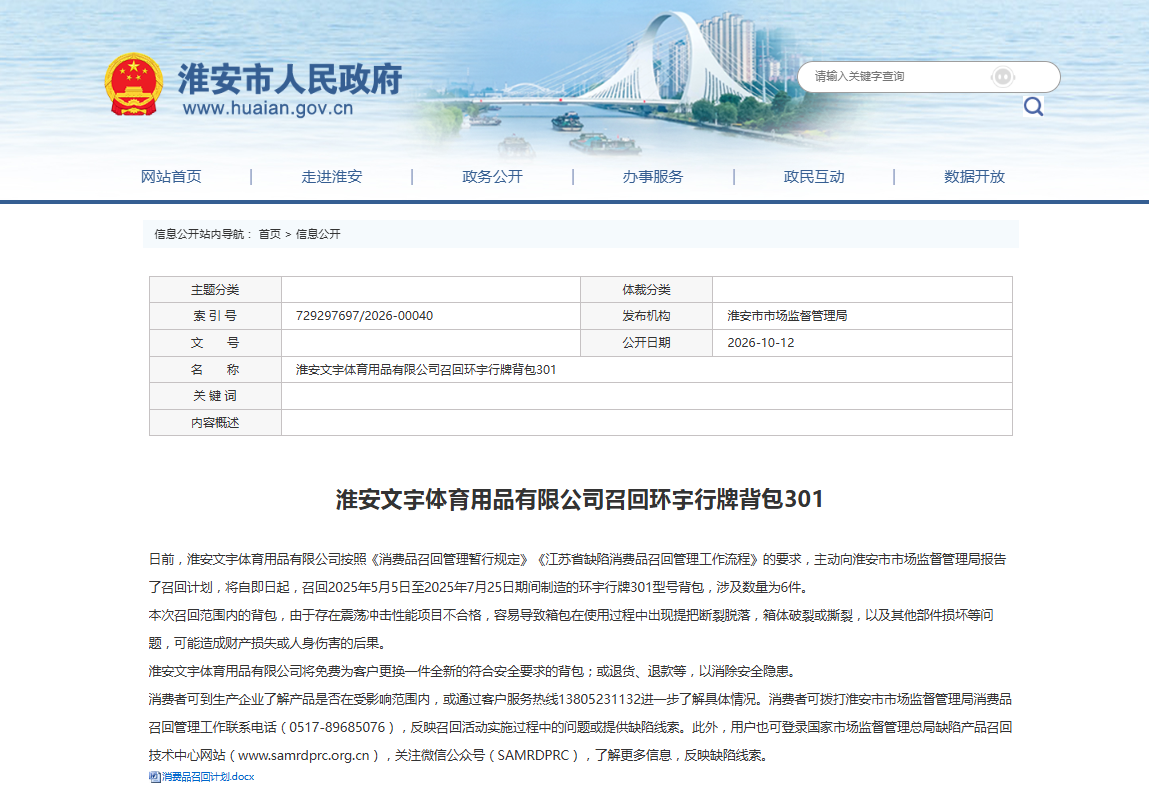Click the www.samrdprc.org.cn address text

coord(303,755)
